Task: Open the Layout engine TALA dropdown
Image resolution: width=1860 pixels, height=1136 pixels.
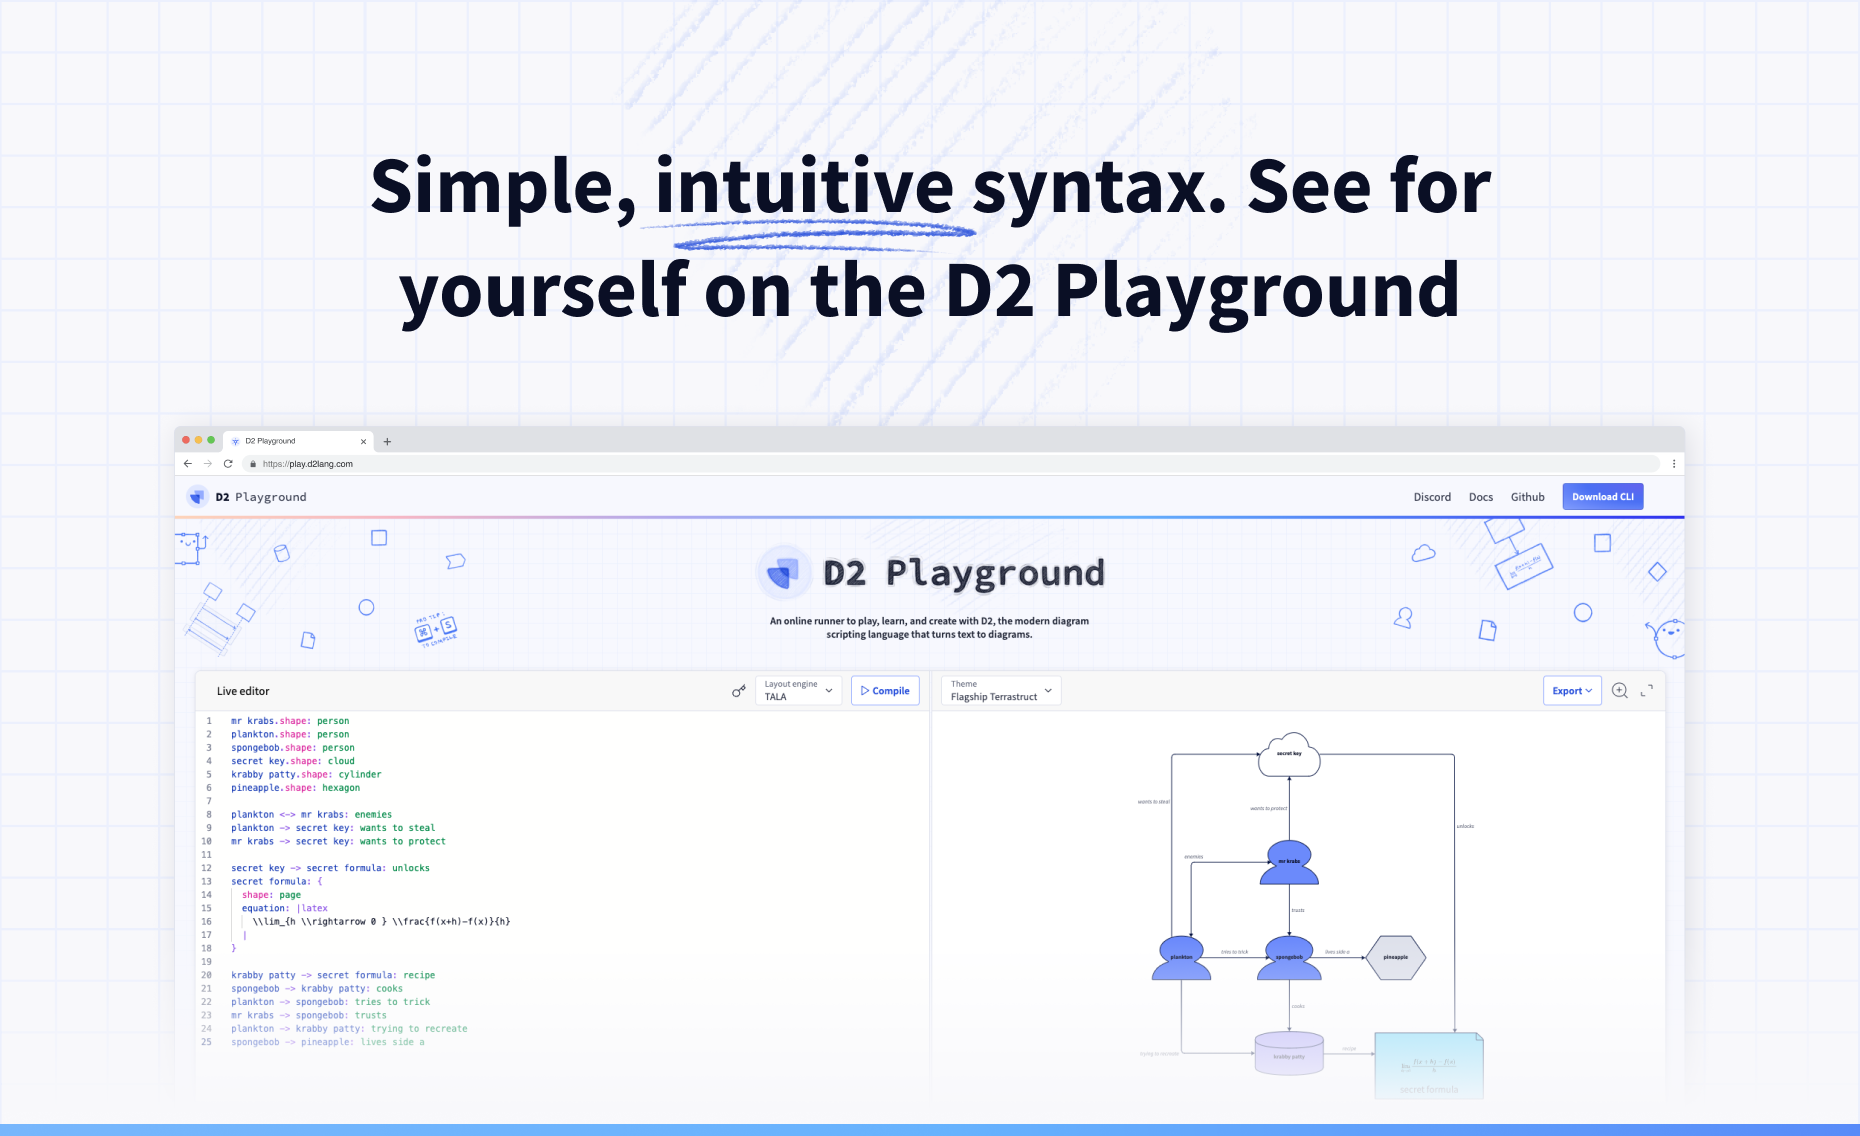Action: point(798,691)
